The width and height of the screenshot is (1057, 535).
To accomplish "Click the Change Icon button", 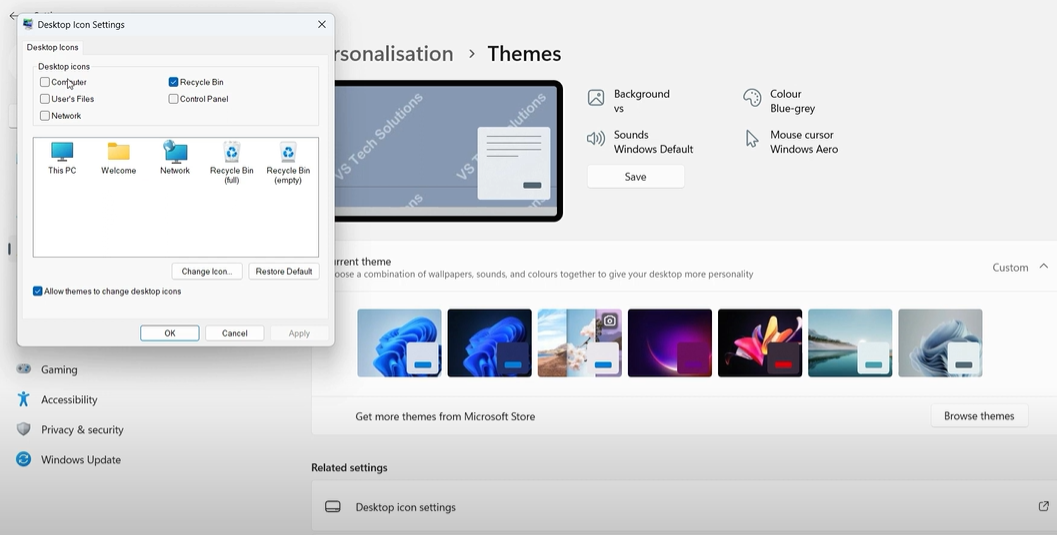I will point(207,272).
